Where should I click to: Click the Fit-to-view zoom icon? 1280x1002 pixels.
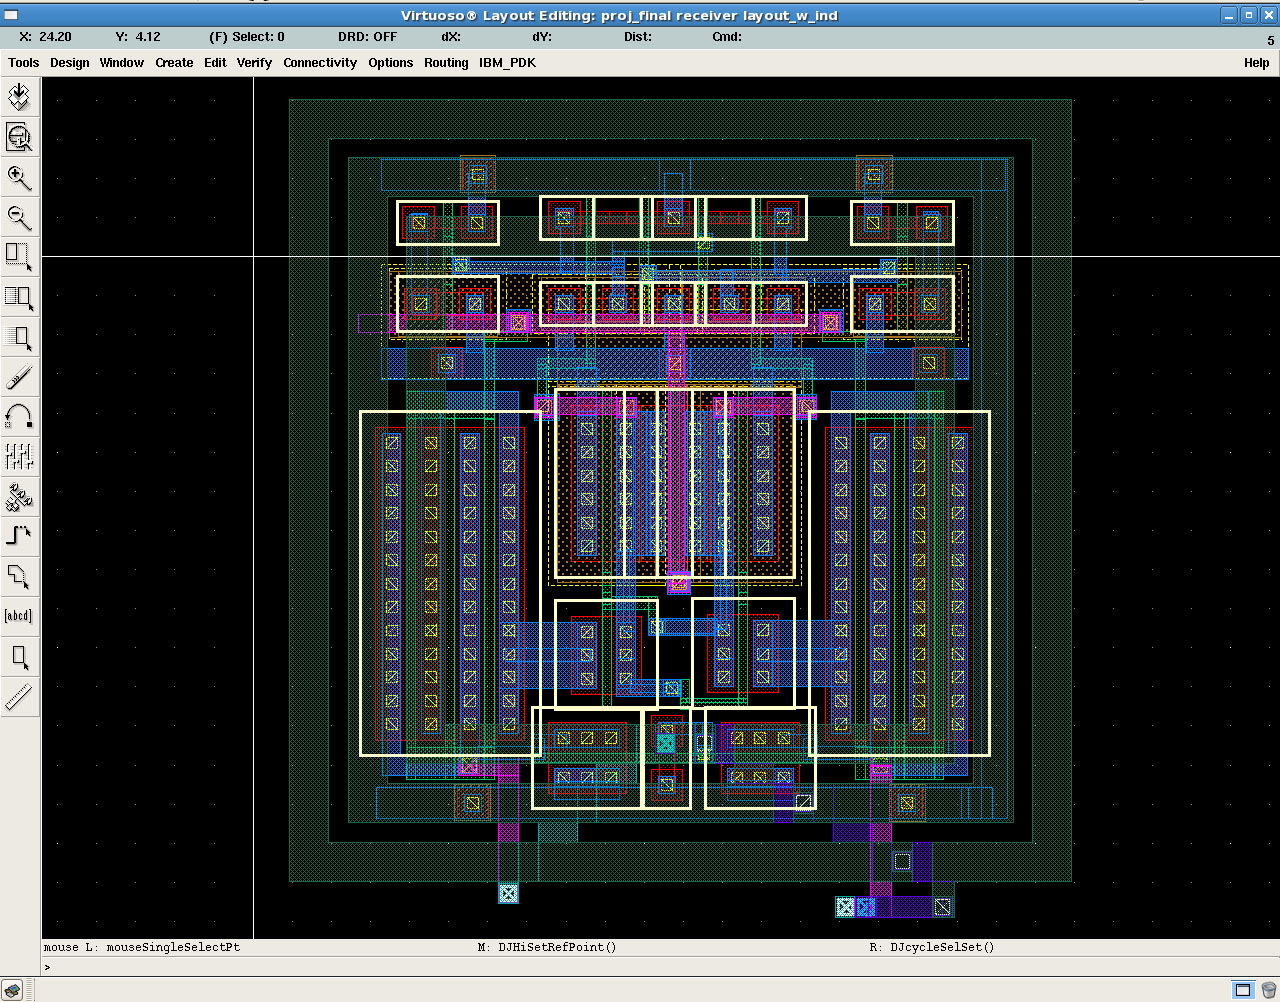(19, 136)
